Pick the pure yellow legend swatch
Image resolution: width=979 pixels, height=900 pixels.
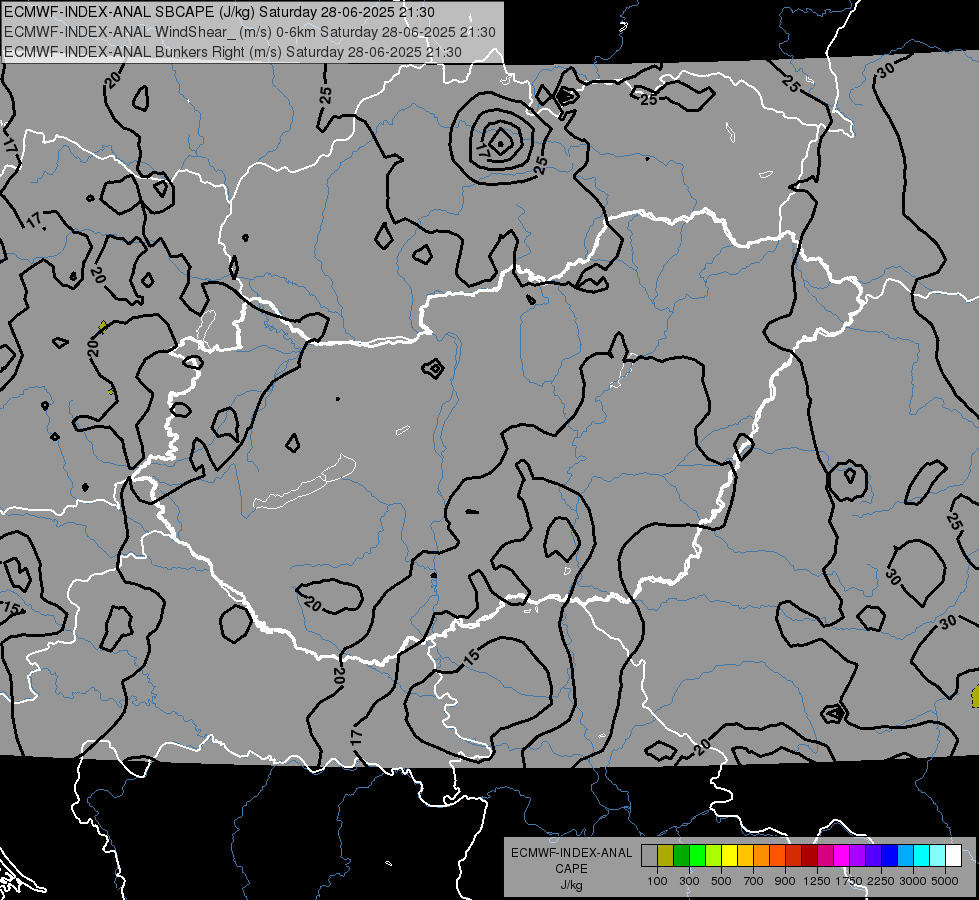coord(730,855)
